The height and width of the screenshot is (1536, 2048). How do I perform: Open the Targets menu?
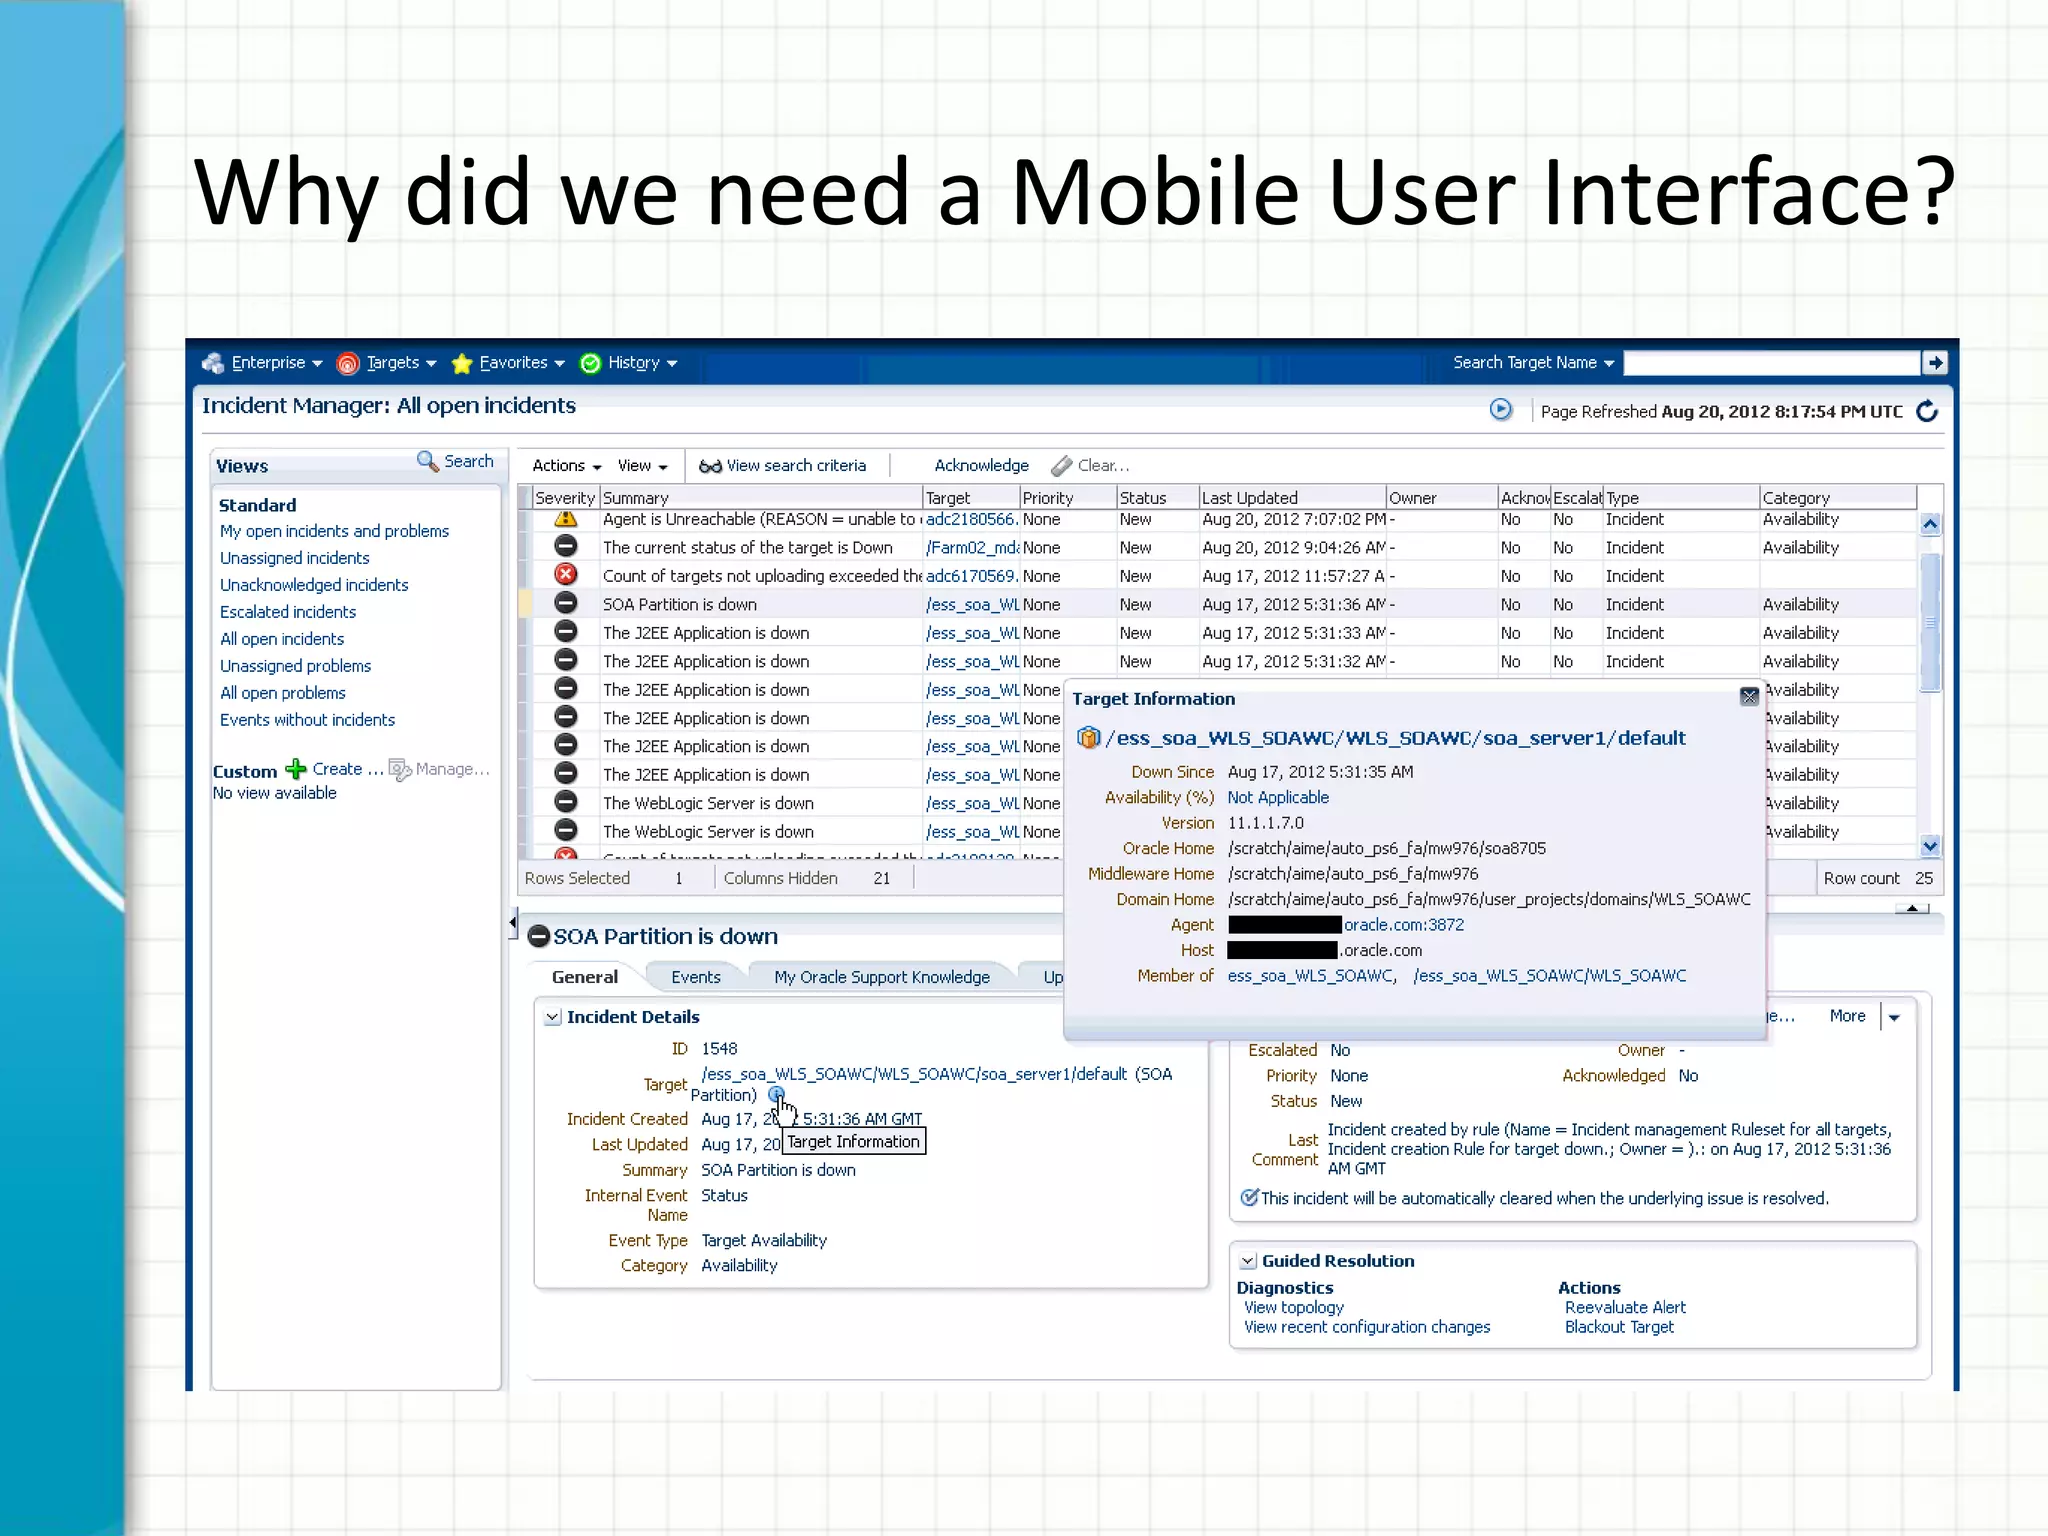401,363
